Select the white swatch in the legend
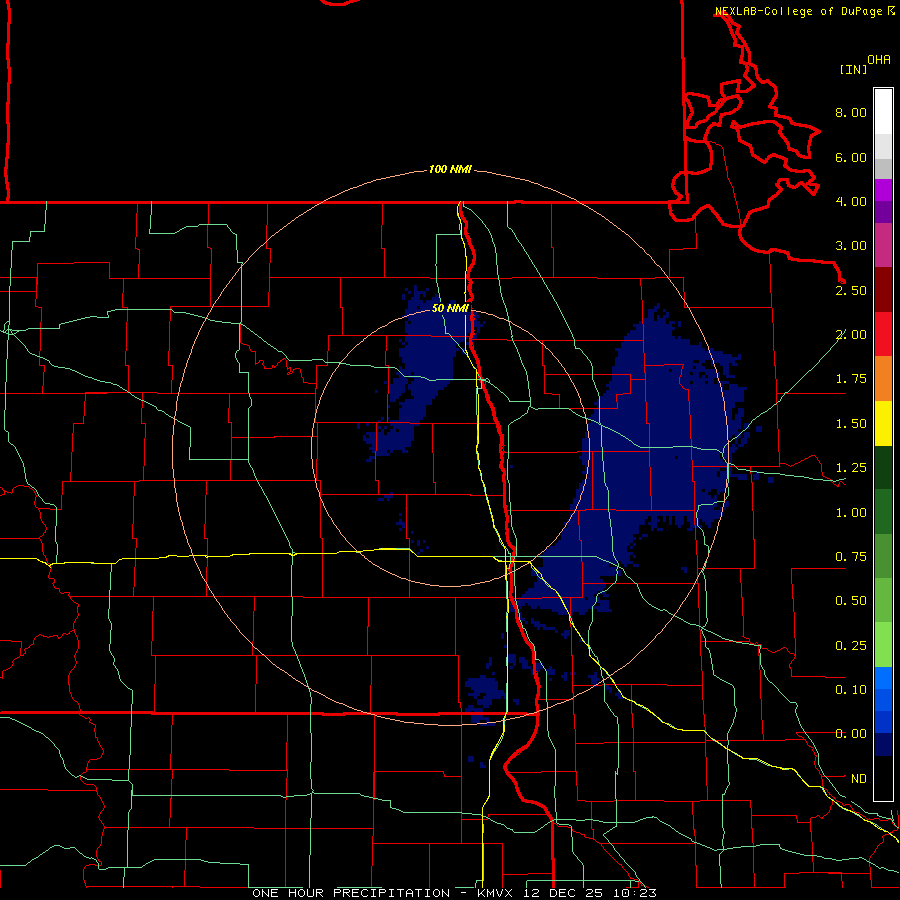This screenshot has height=900, width=900. coord(883,111)
